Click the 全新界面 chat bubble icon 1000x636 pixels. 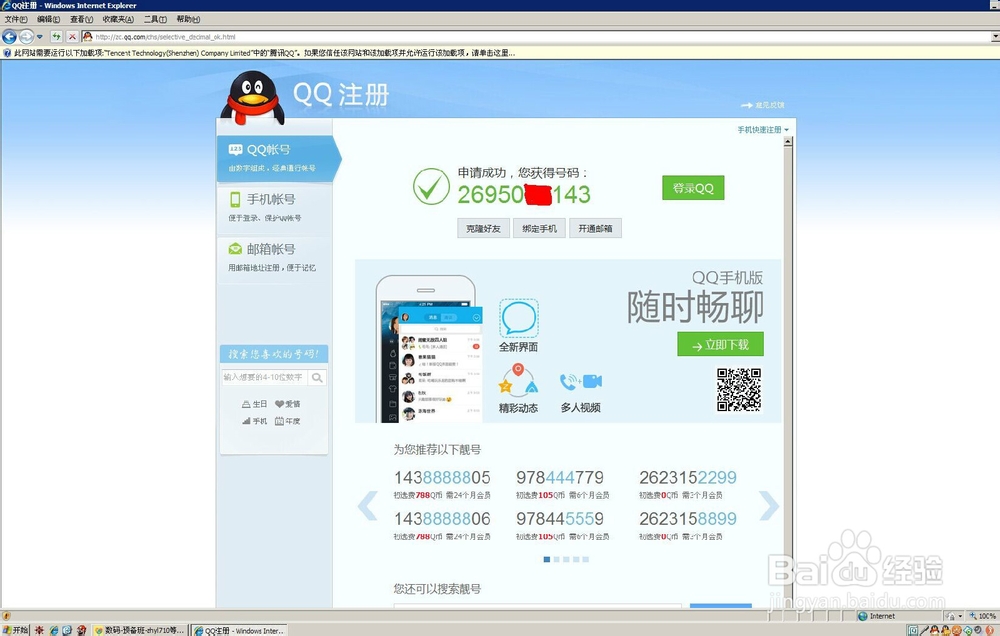(518, 318)
